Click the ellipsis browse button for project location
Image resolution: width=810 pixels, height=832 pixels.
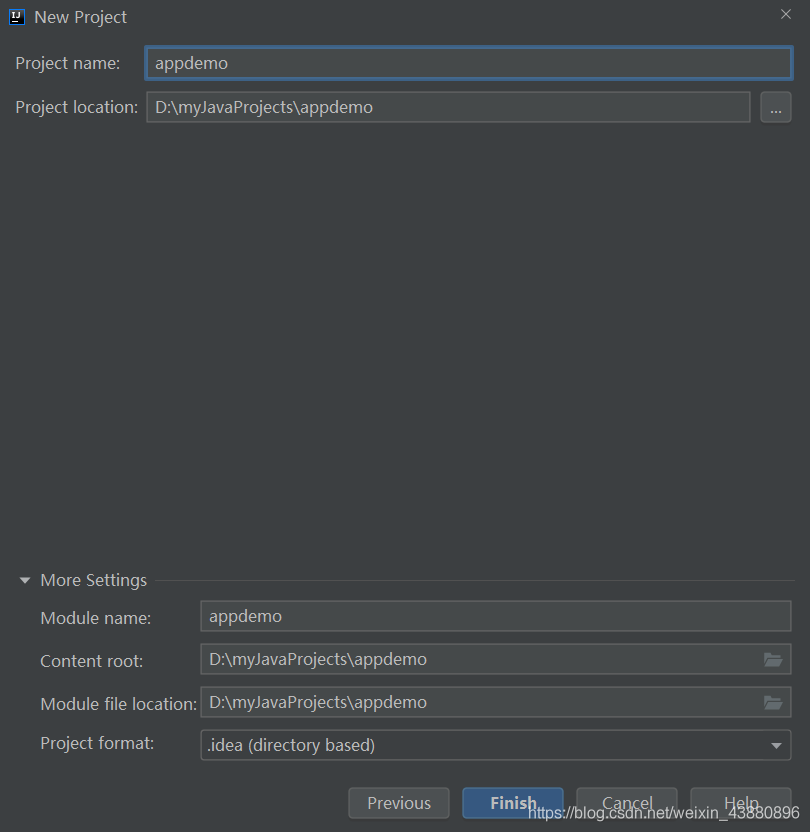[x=775, y=107]
